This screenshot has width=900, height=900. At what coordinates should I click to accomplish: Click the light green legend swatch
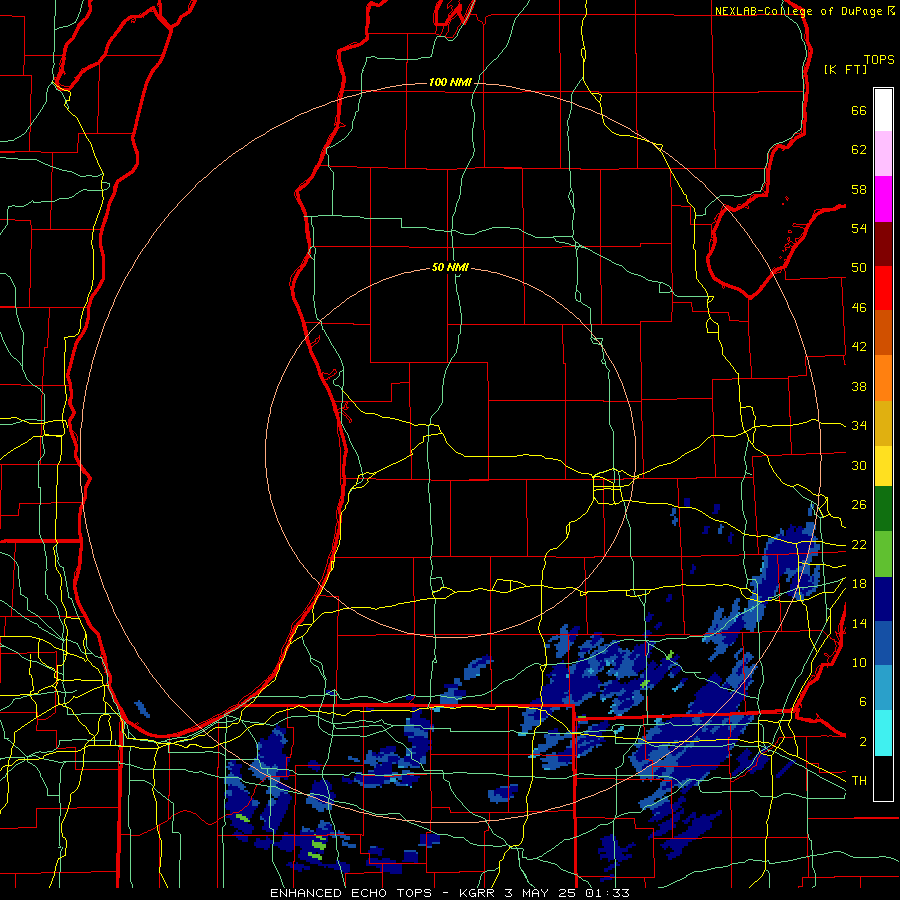883,554
